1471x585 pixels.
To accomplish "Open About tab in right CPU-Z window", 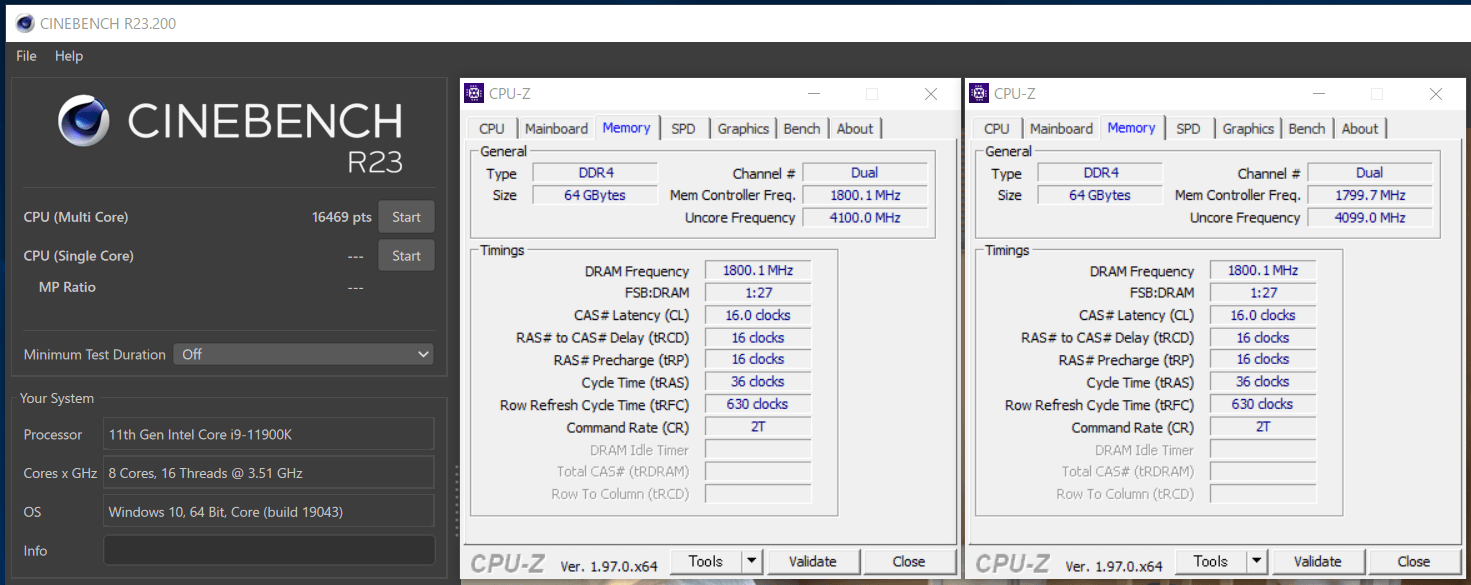I will [x=1360, y=129].
